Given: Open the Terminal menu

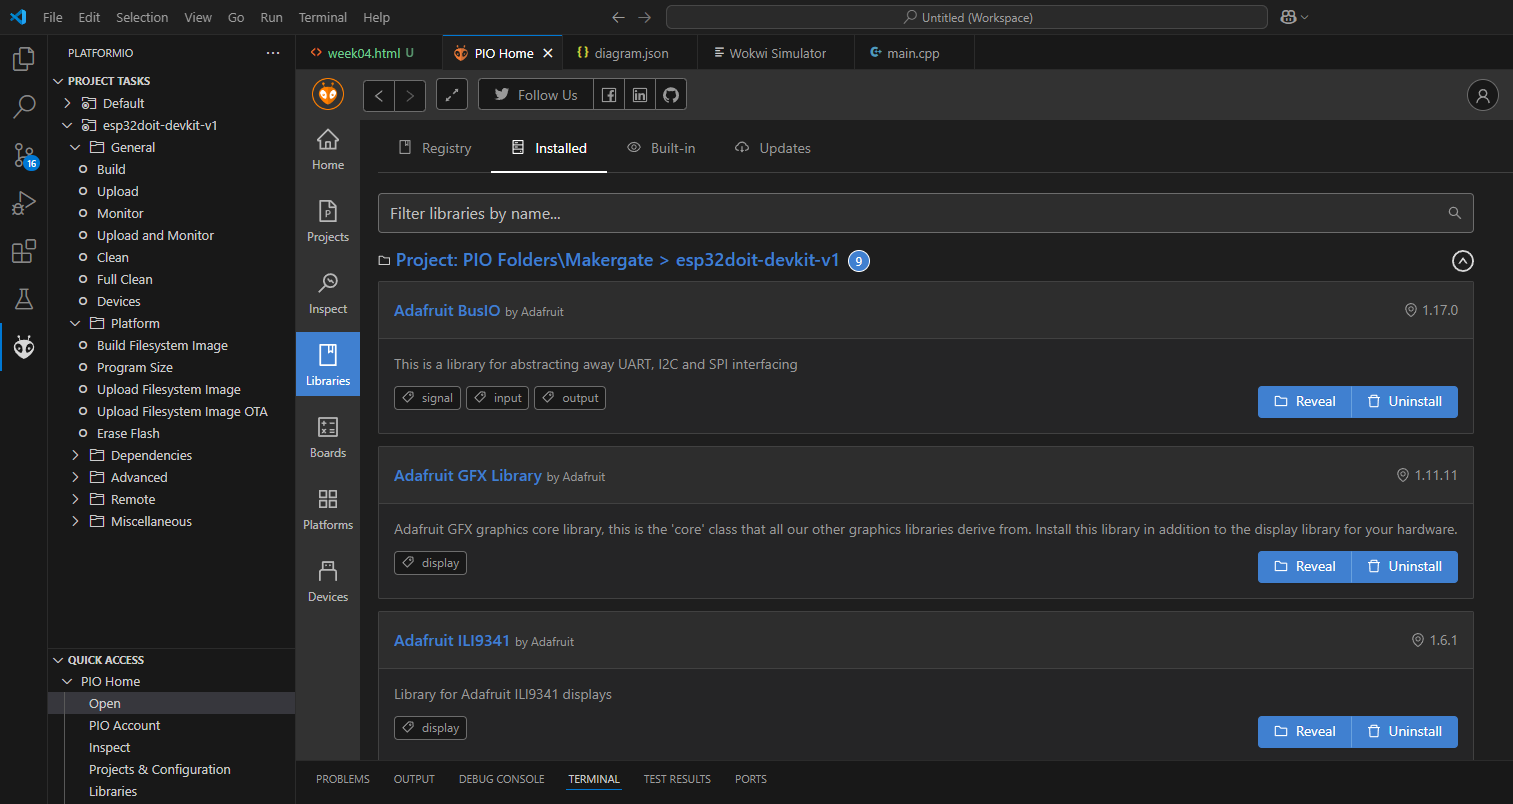Looking at the screenshot, I should coord(323,17).
